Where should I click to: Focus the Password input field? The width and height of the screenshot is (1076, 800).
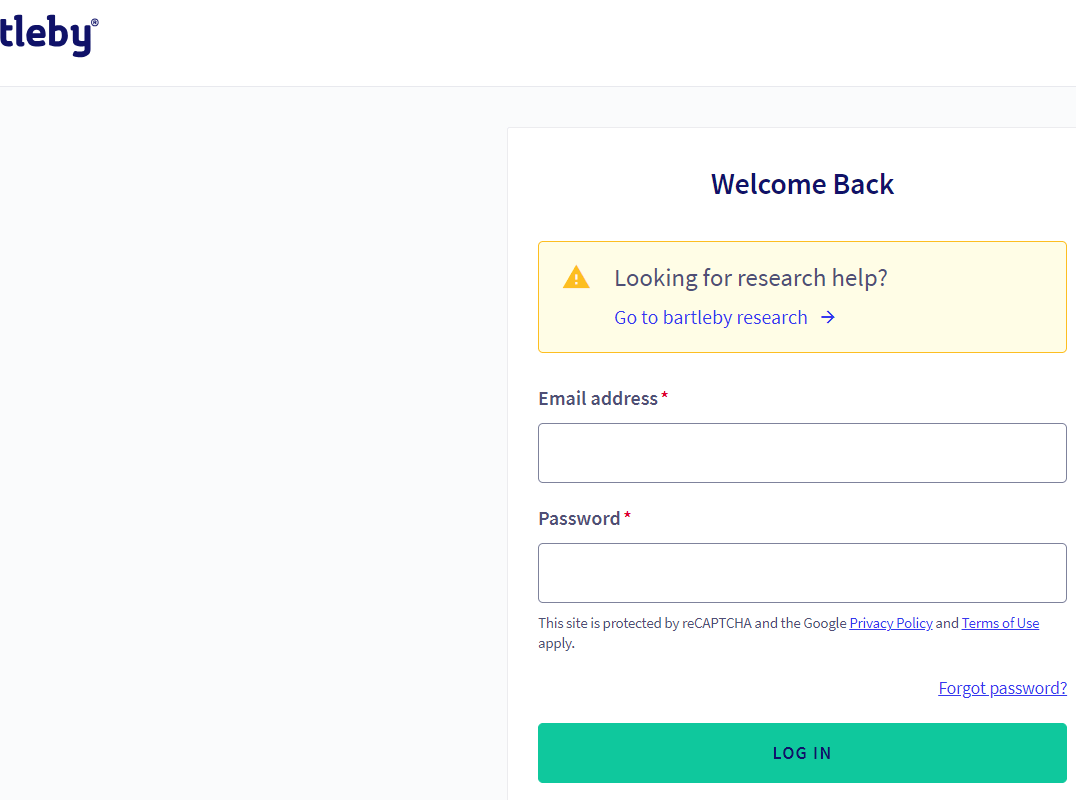[x=802, y=573]
